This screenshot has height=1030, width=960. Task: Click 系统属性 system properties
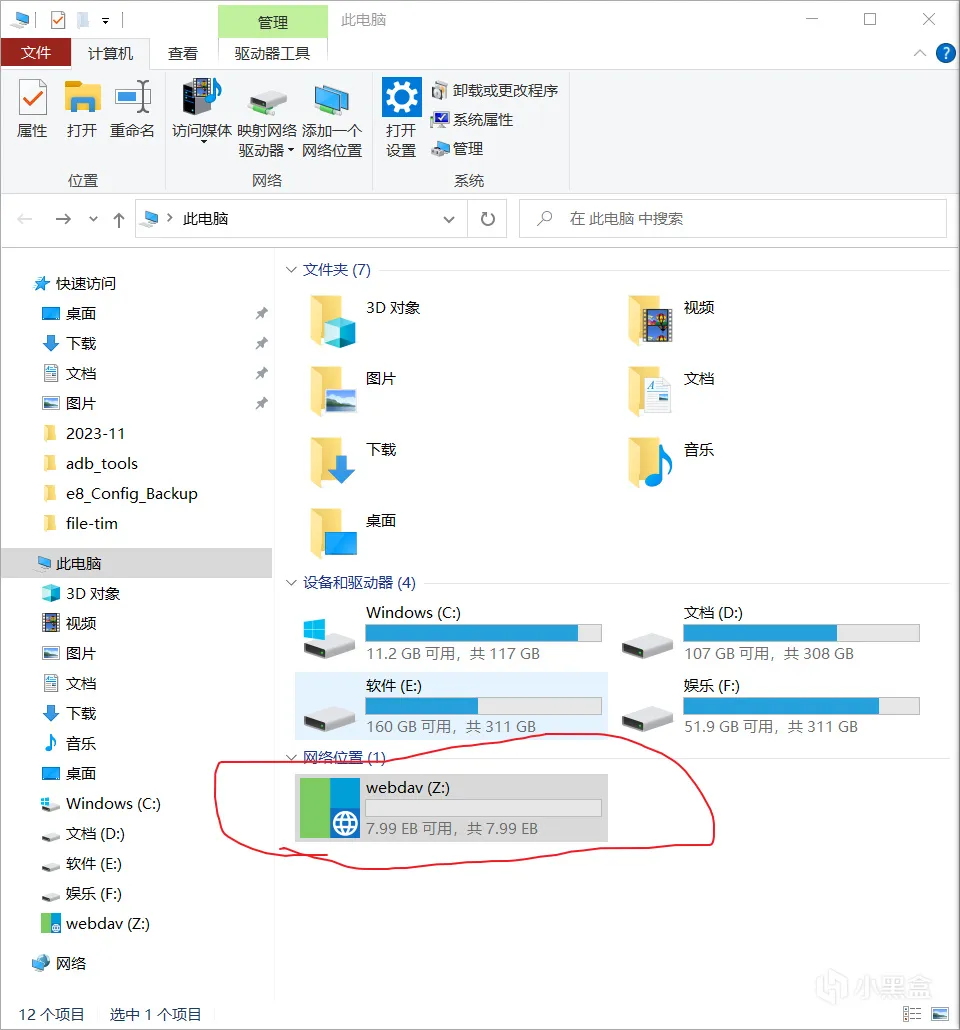click(472, 120)
